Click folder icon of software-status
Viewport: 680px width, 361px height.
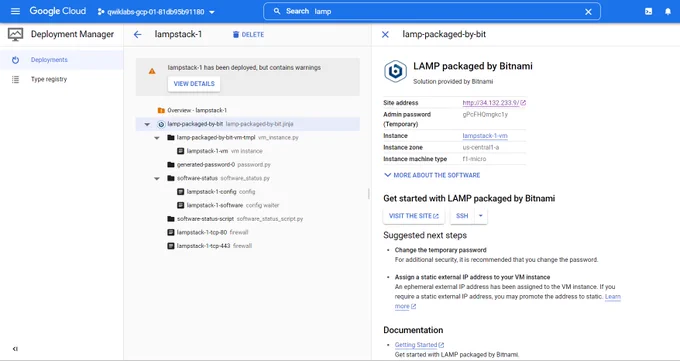coord(171,178)
